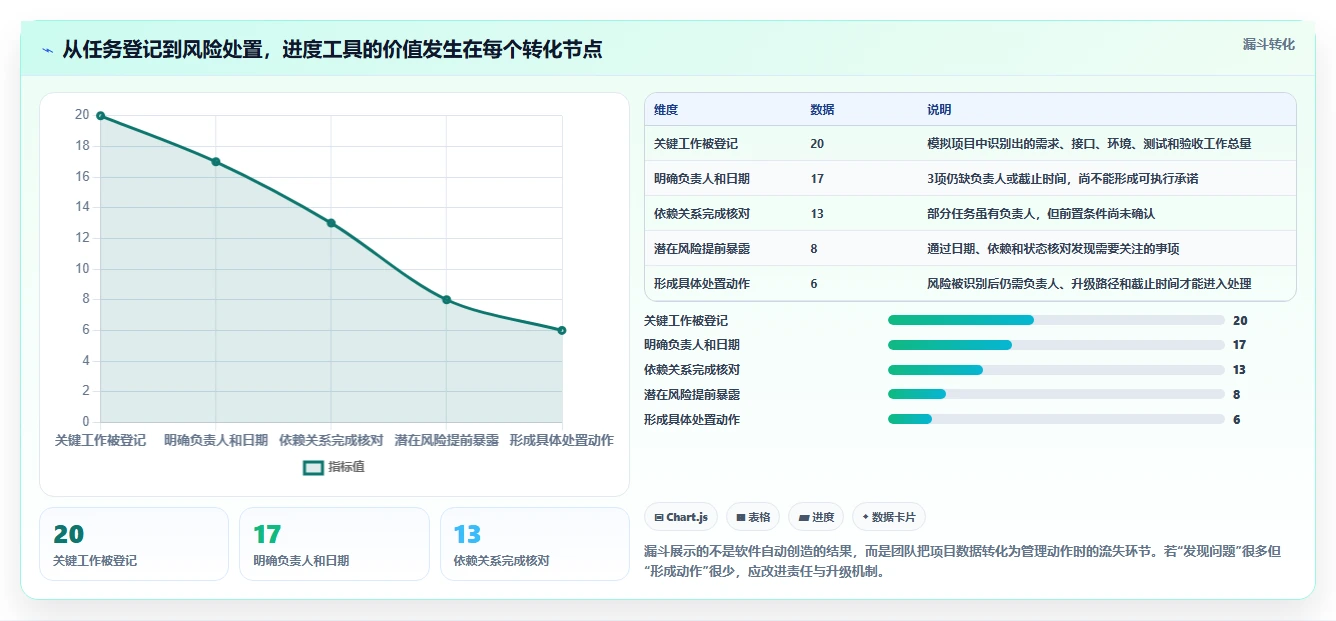Open the stat card showing 17
Image resolution: width=1336 pixels, height=621 pixels.
click(x=334, y=544)
